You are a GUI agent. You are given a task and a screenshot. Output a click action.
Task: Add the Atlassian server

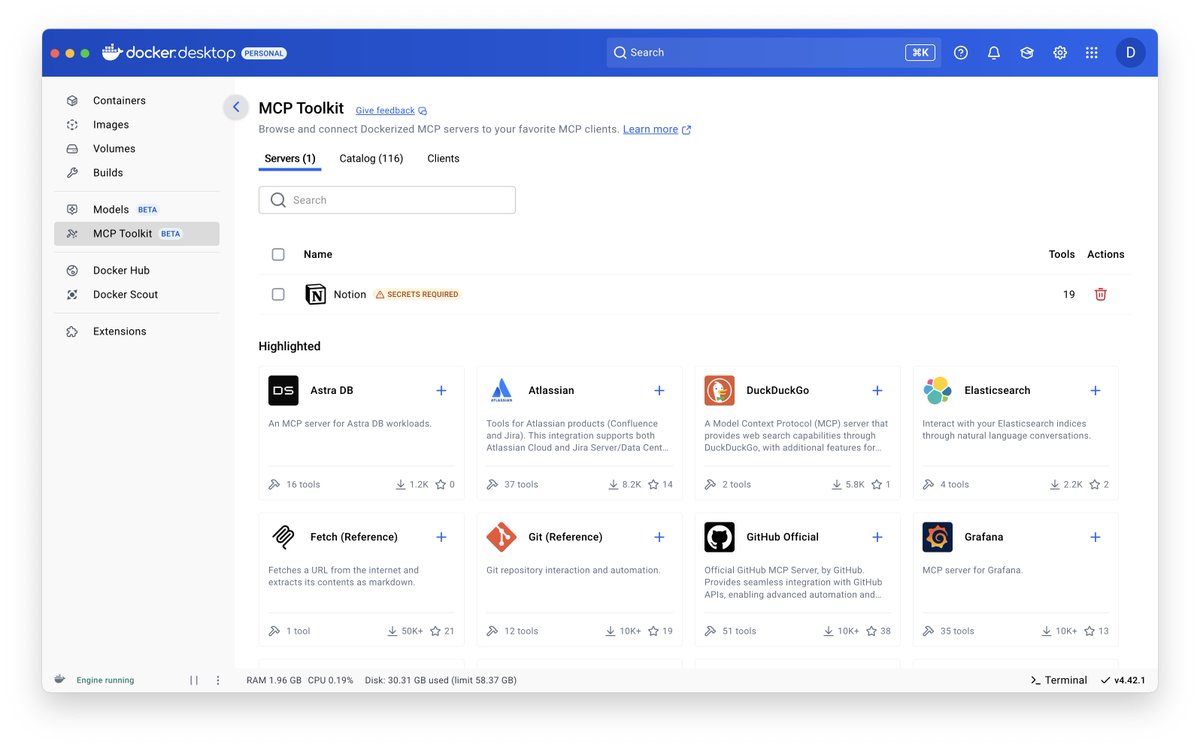pyautogui.click(x=659, y=390)
